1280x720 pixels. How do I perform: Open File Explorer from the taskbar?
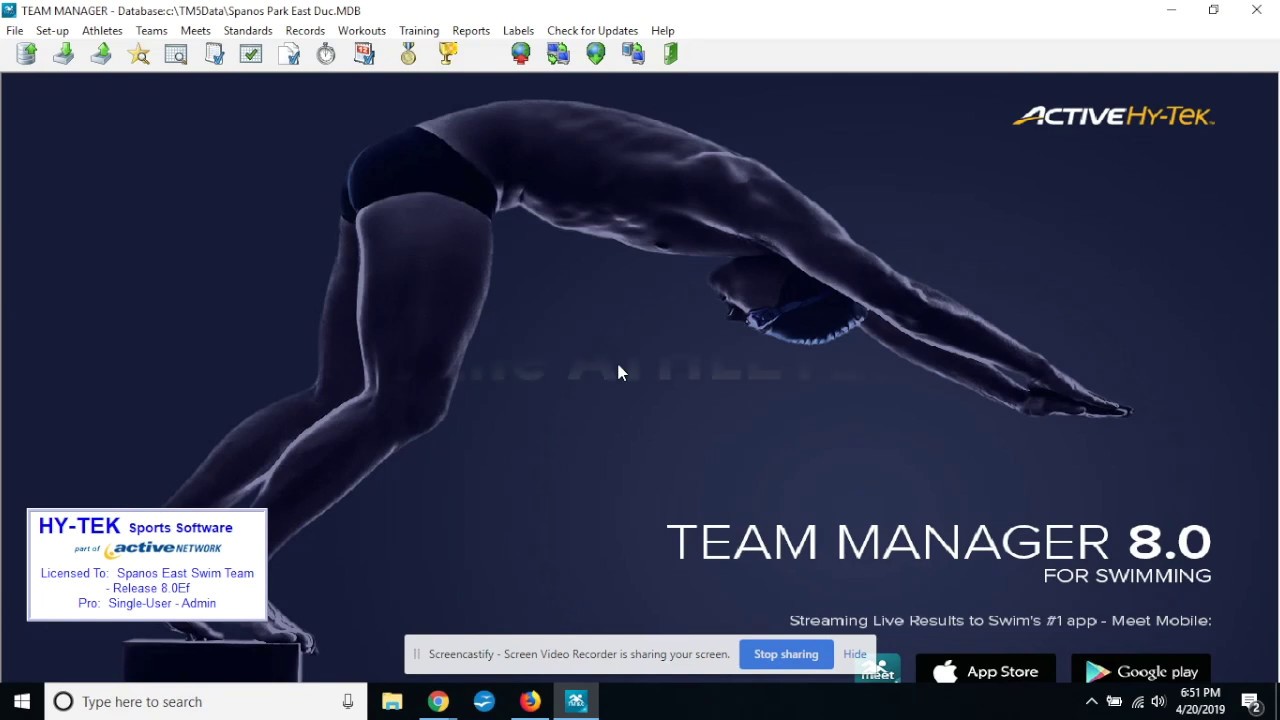coord(392,702)
